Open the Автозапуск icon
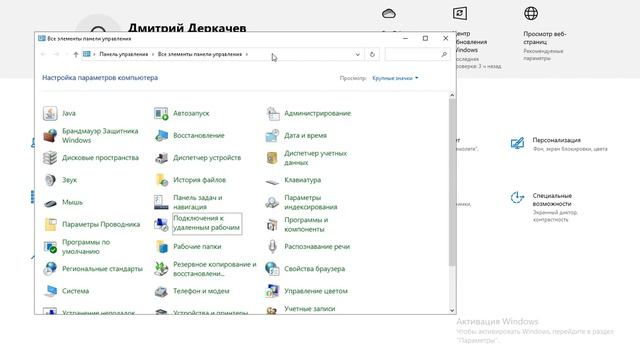This screenshot has width=640, height=360. (161, 113)
